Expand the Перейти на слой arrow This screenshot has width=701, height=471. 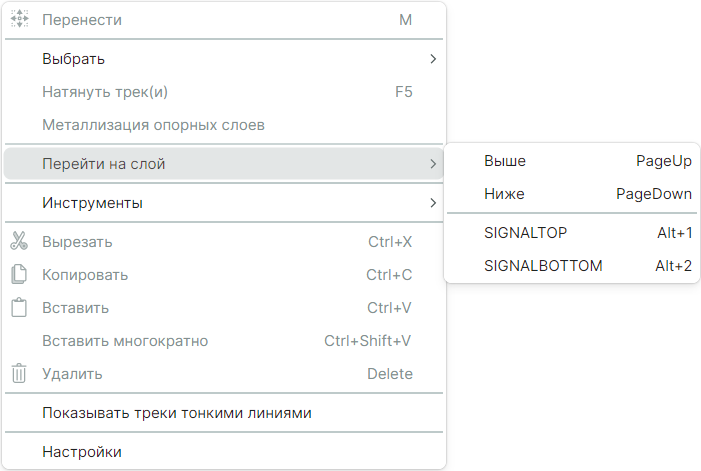[433, 163]
